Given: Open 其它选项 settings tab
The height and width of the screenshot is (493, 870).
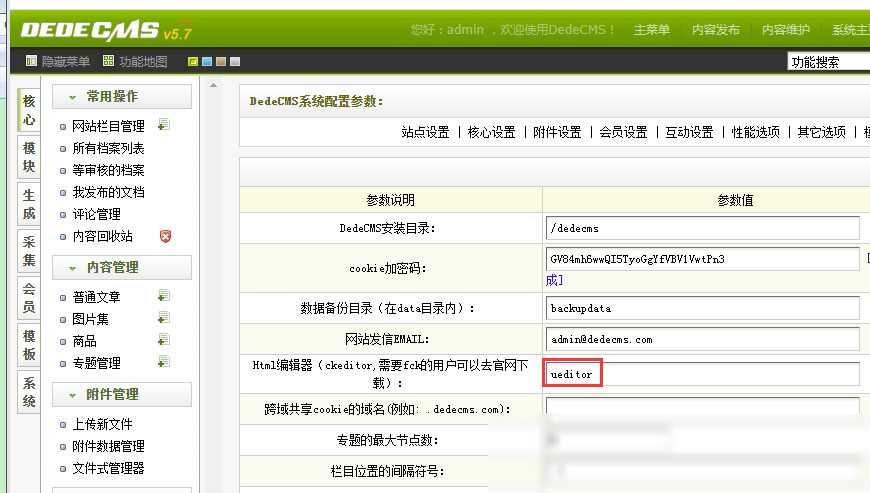Looking at the screenshot, I should click(821, 132).
